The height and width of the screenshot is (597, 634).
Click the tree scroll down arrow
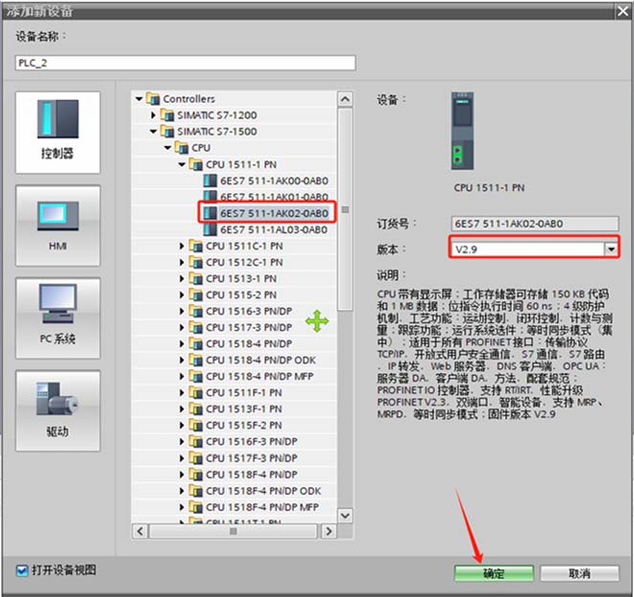coord(345,515)
